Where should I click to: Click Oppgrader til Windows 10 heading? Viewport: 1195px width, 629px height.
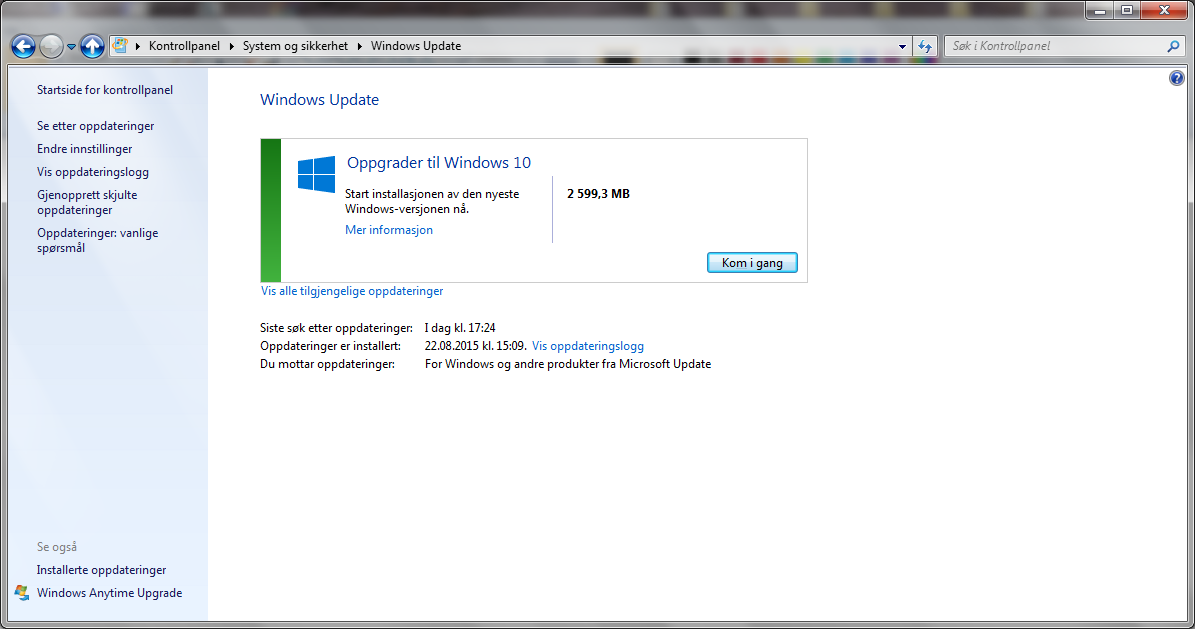[439, 162]
